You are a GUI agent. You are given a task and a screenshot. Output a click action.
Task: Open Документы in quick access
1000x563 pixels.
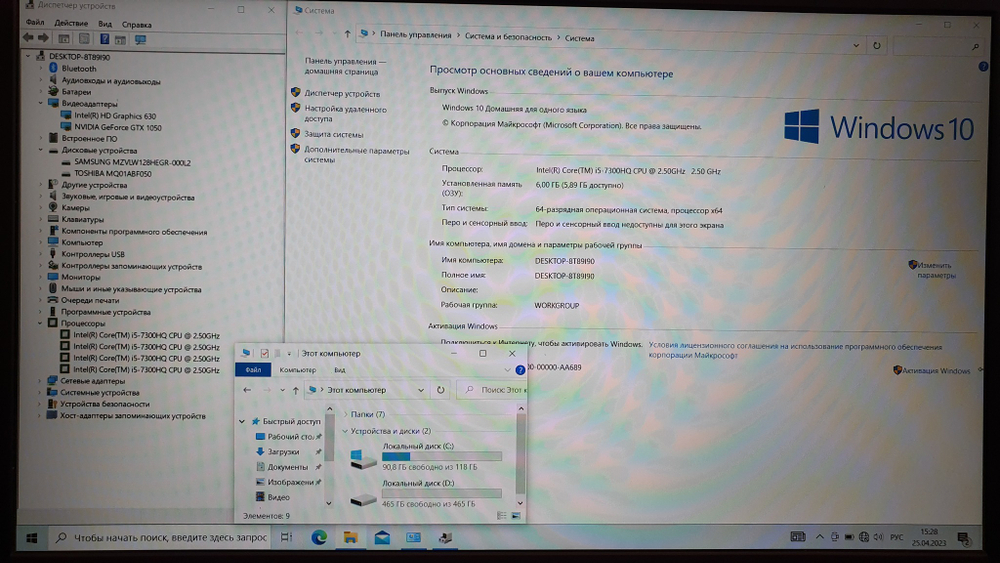click(288, 467)
